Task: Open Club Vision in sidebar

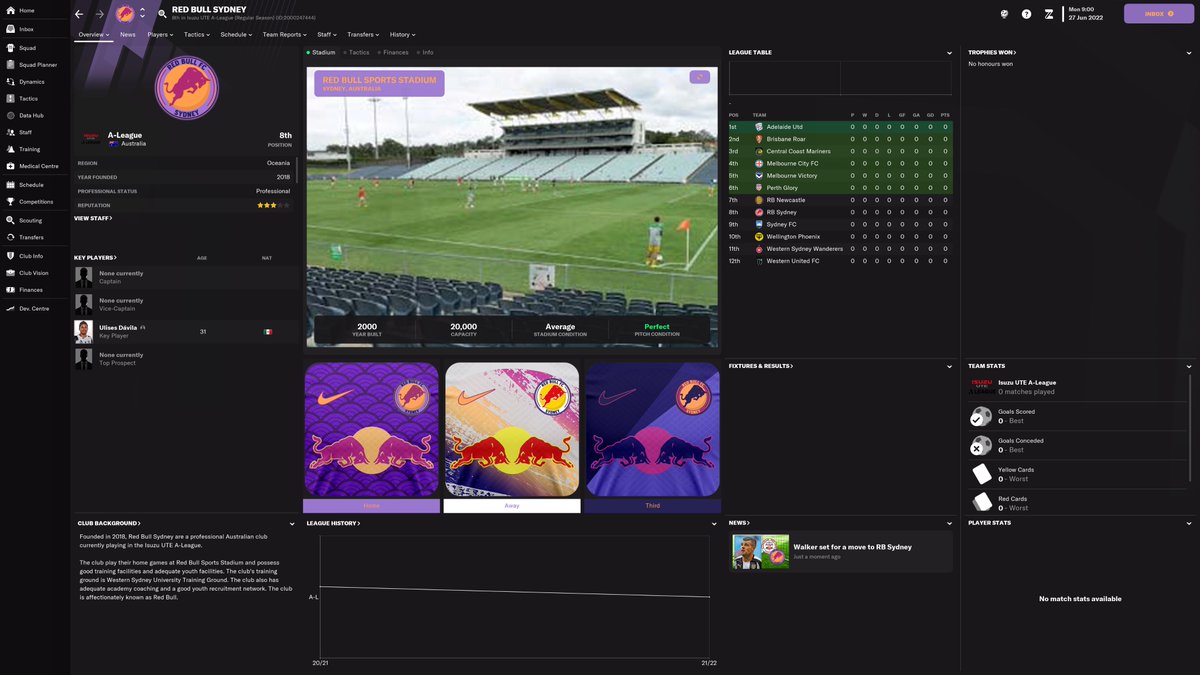Action: click(x=33, y=272)
